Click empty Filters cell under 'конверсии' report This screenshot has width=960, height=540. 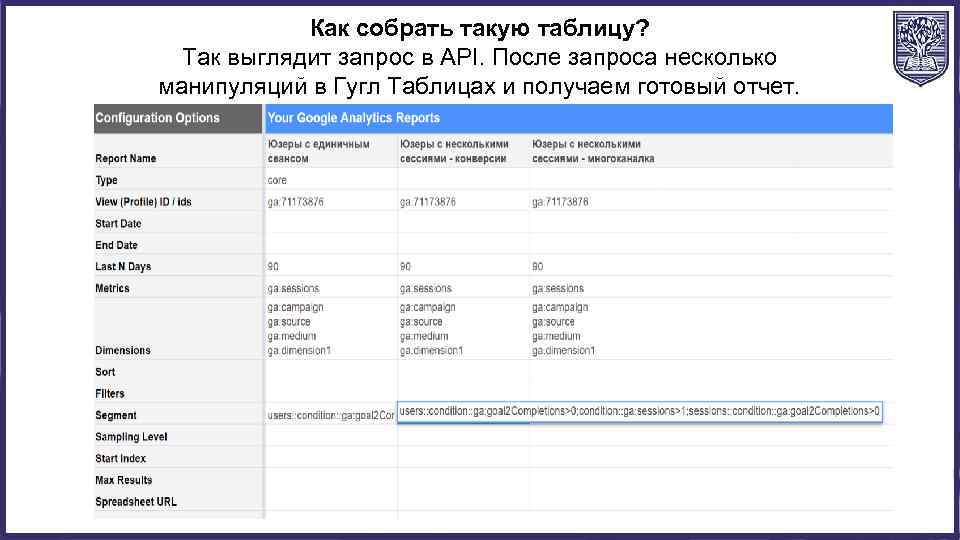(463, 393)
